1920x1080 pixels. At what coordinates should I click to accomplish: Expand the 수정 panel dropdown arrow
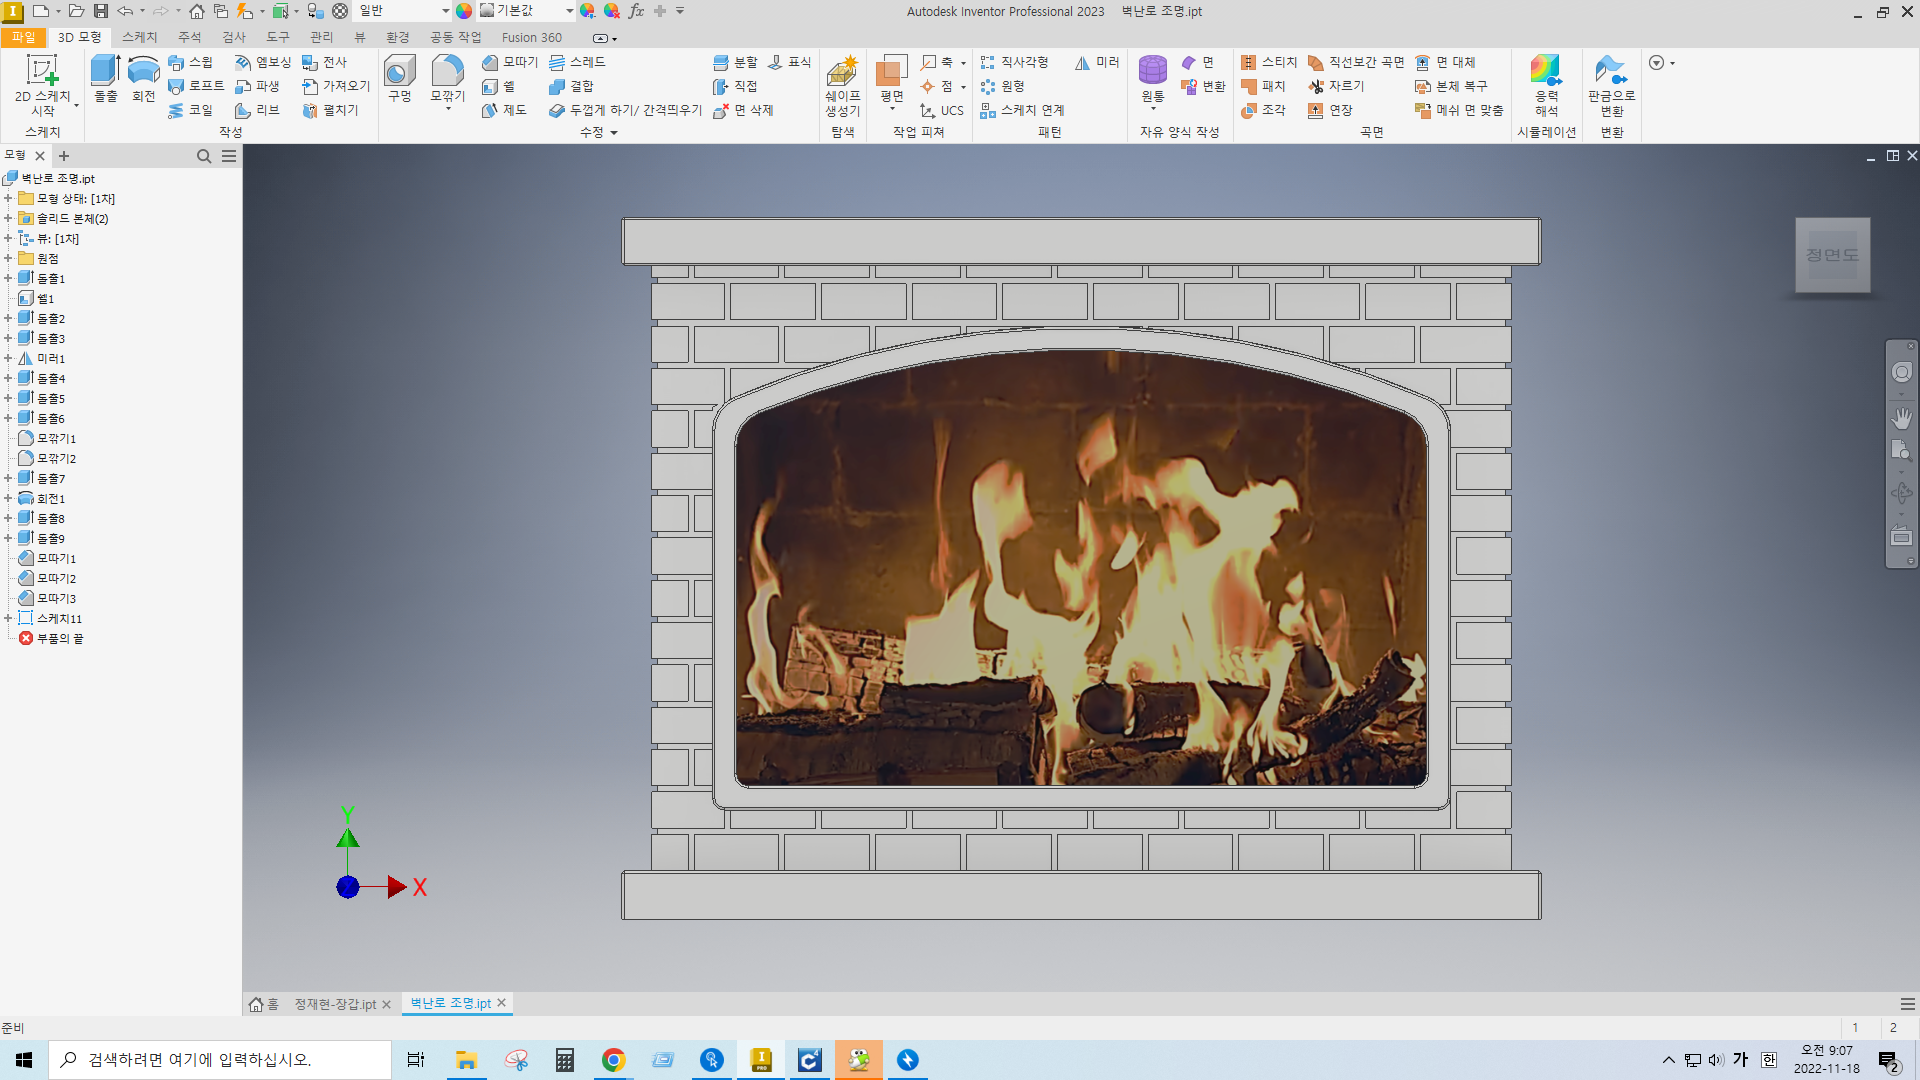(614, 133)
